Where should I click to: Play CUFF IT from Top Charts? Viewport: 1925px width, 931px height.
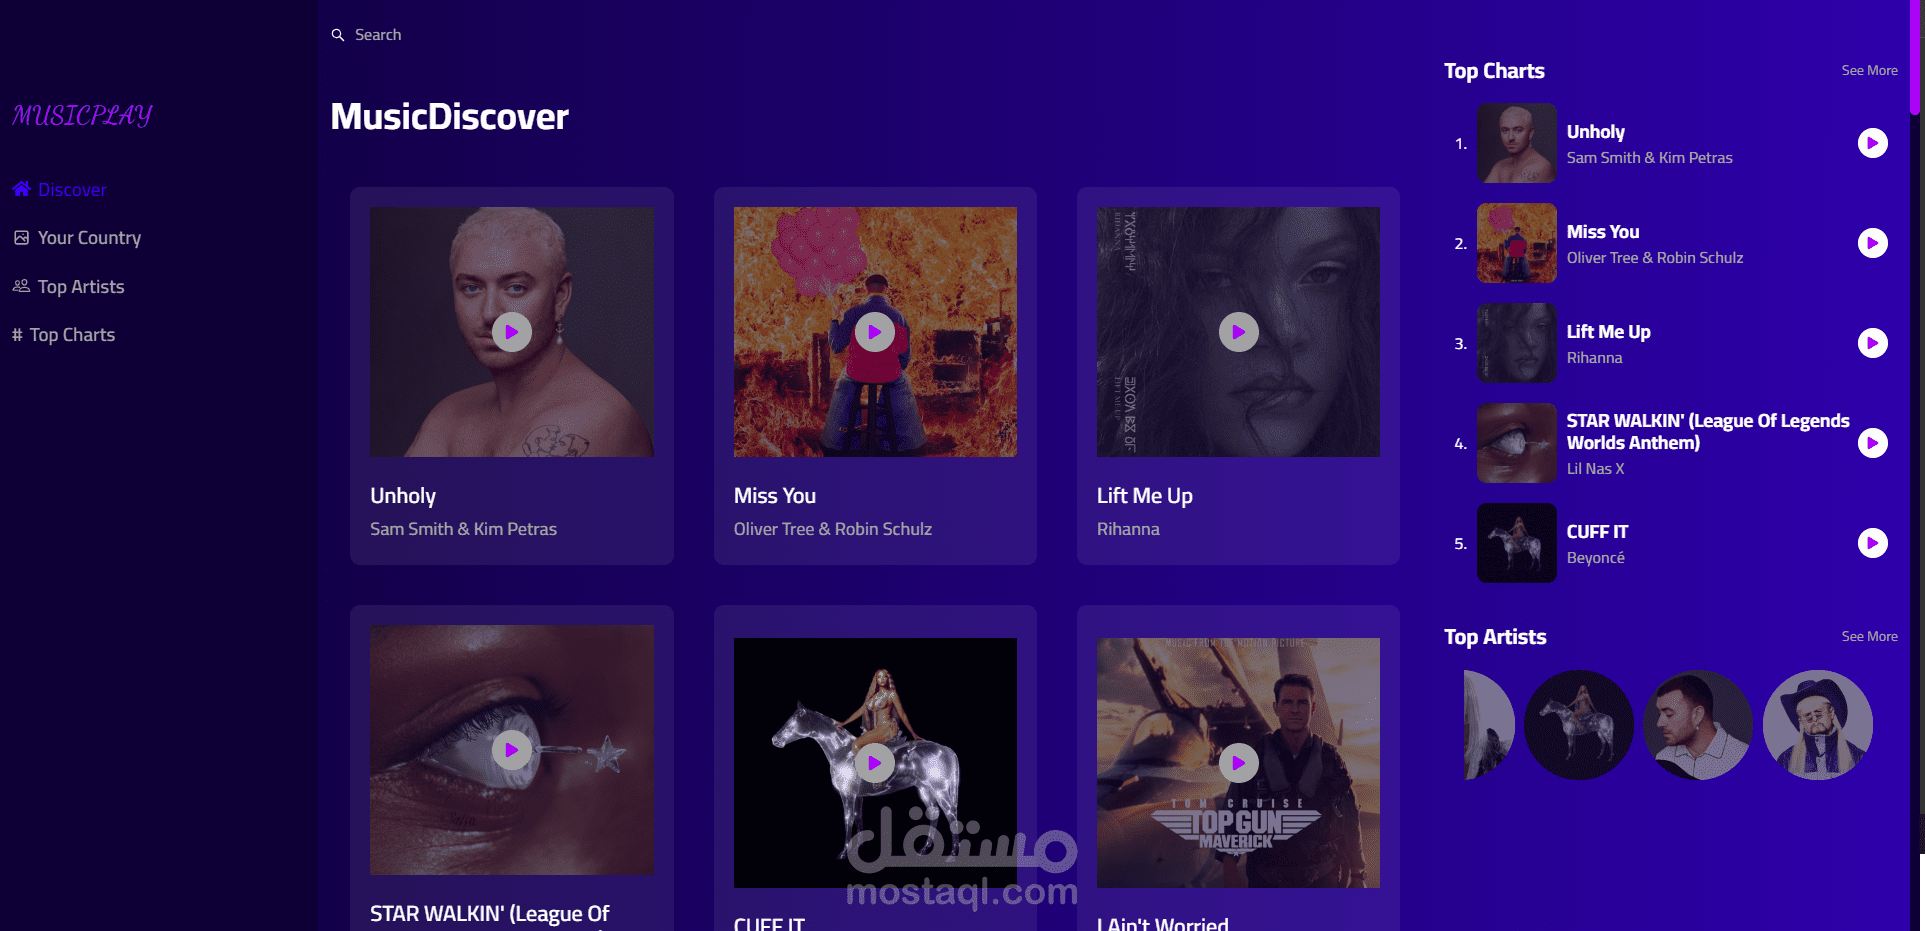(1872, 543)
